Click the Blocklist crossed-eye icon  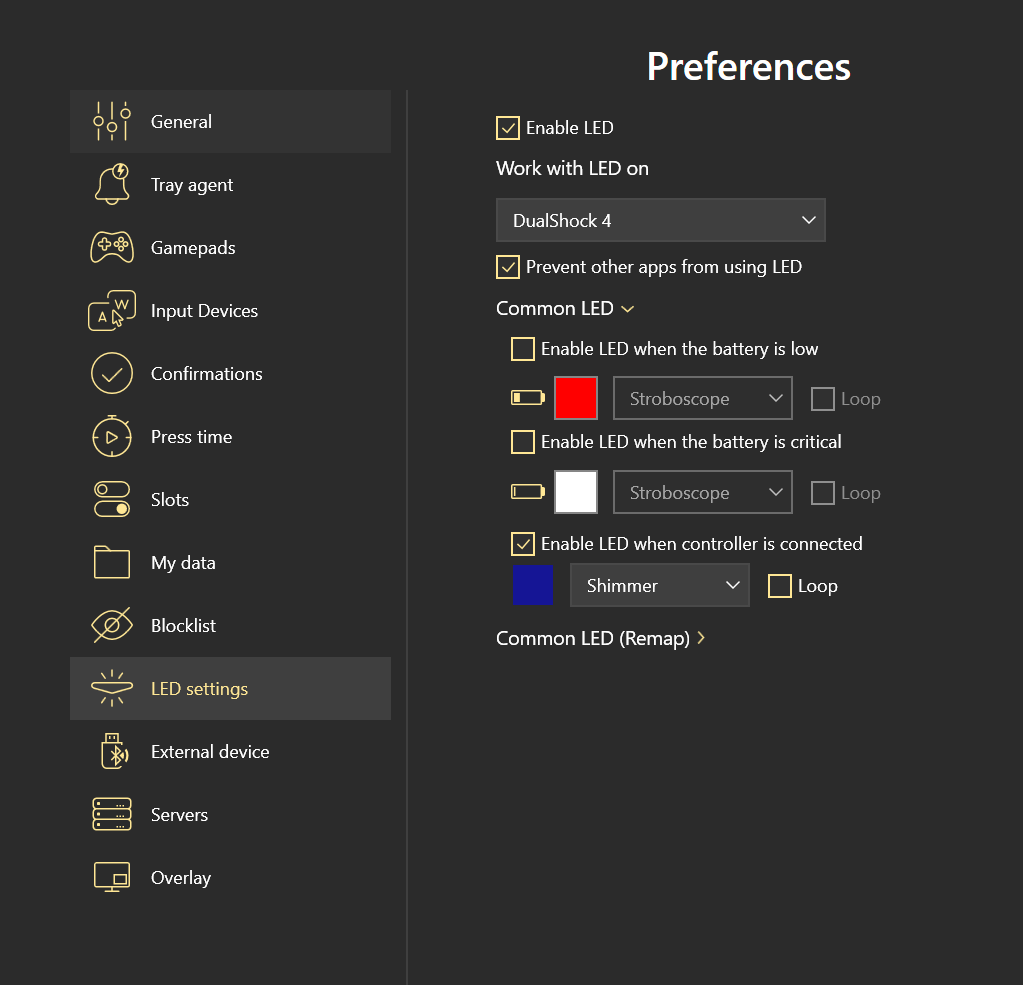112,626
